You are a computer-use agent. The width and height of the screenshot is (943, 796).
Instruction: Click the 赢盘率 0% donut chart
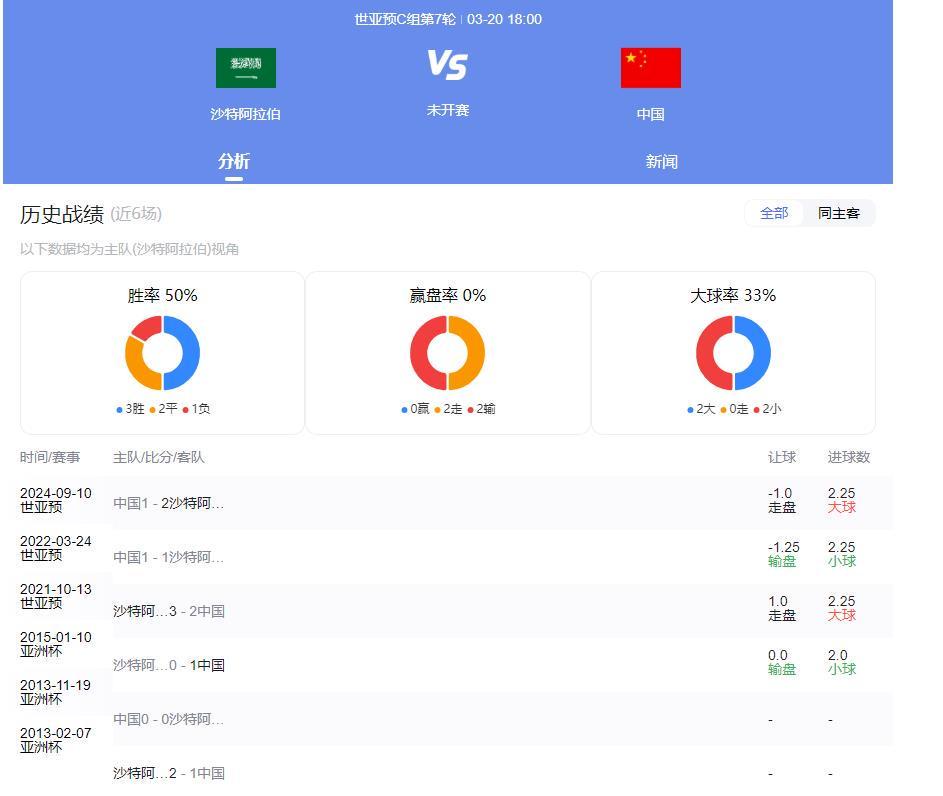(448, 352)
